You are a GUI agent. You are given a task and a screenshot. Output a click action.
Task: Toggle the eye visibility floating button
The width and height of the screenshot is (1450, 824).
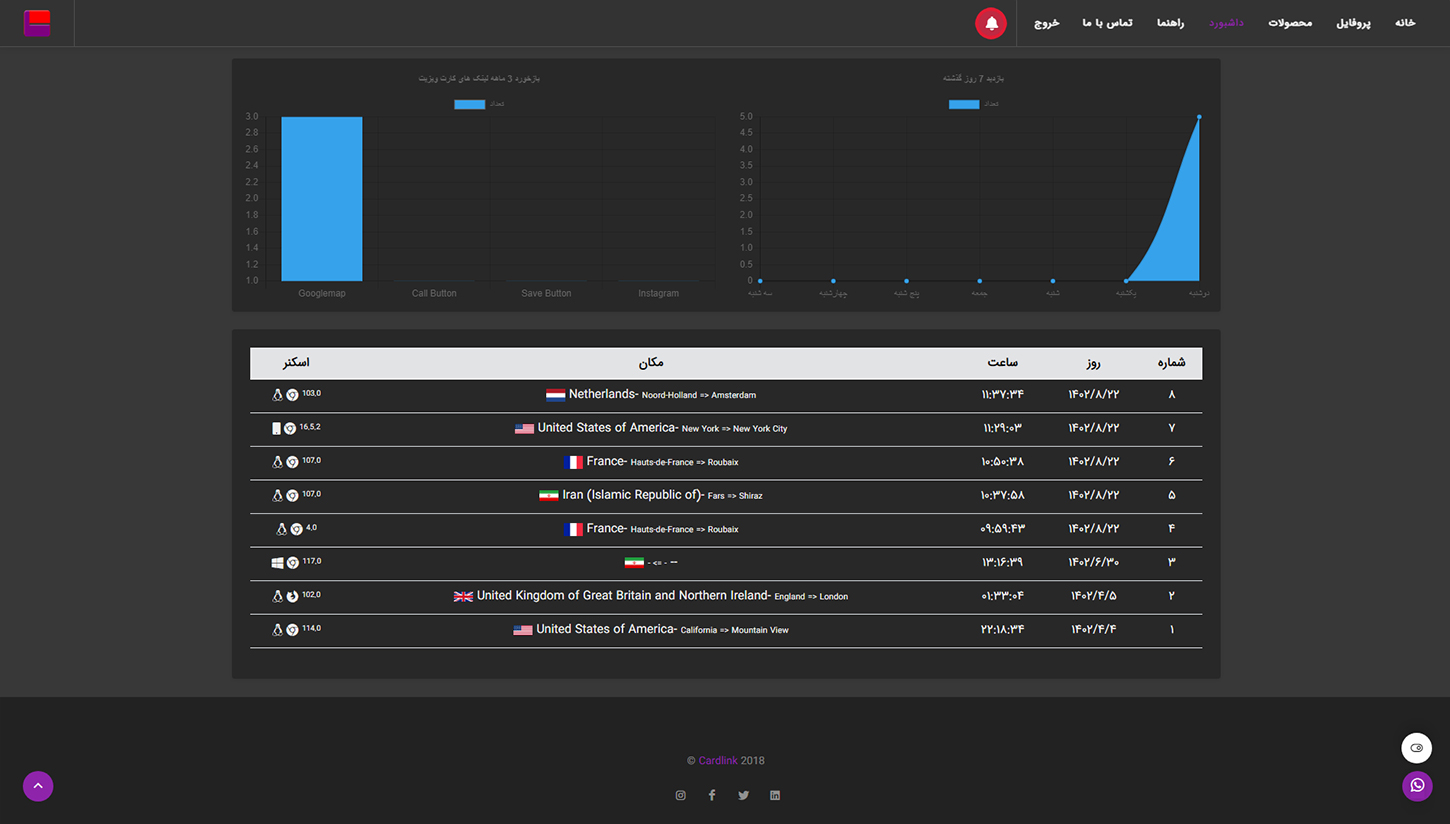click(x=1417, y=748)
